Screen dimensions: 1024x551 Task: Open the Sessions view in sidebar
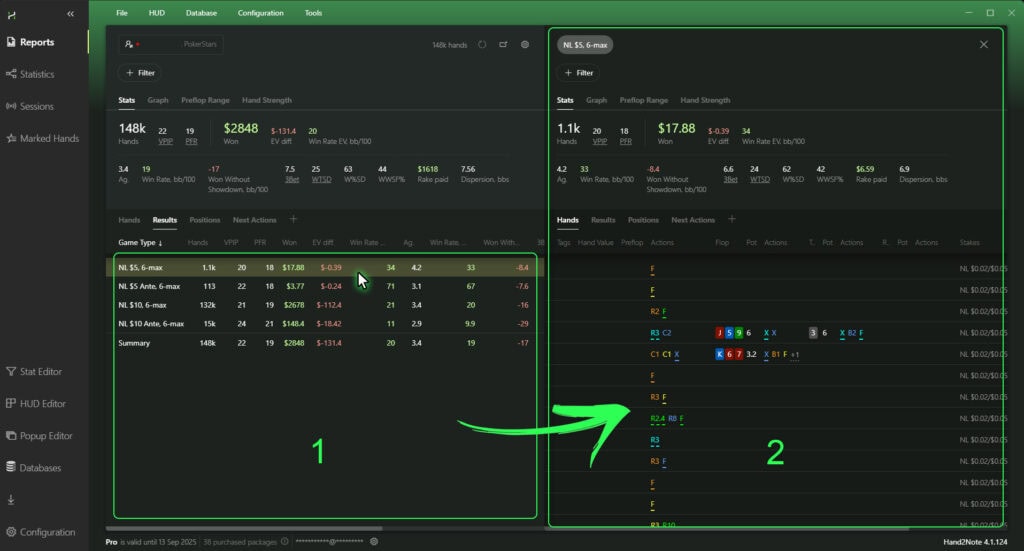37,107
